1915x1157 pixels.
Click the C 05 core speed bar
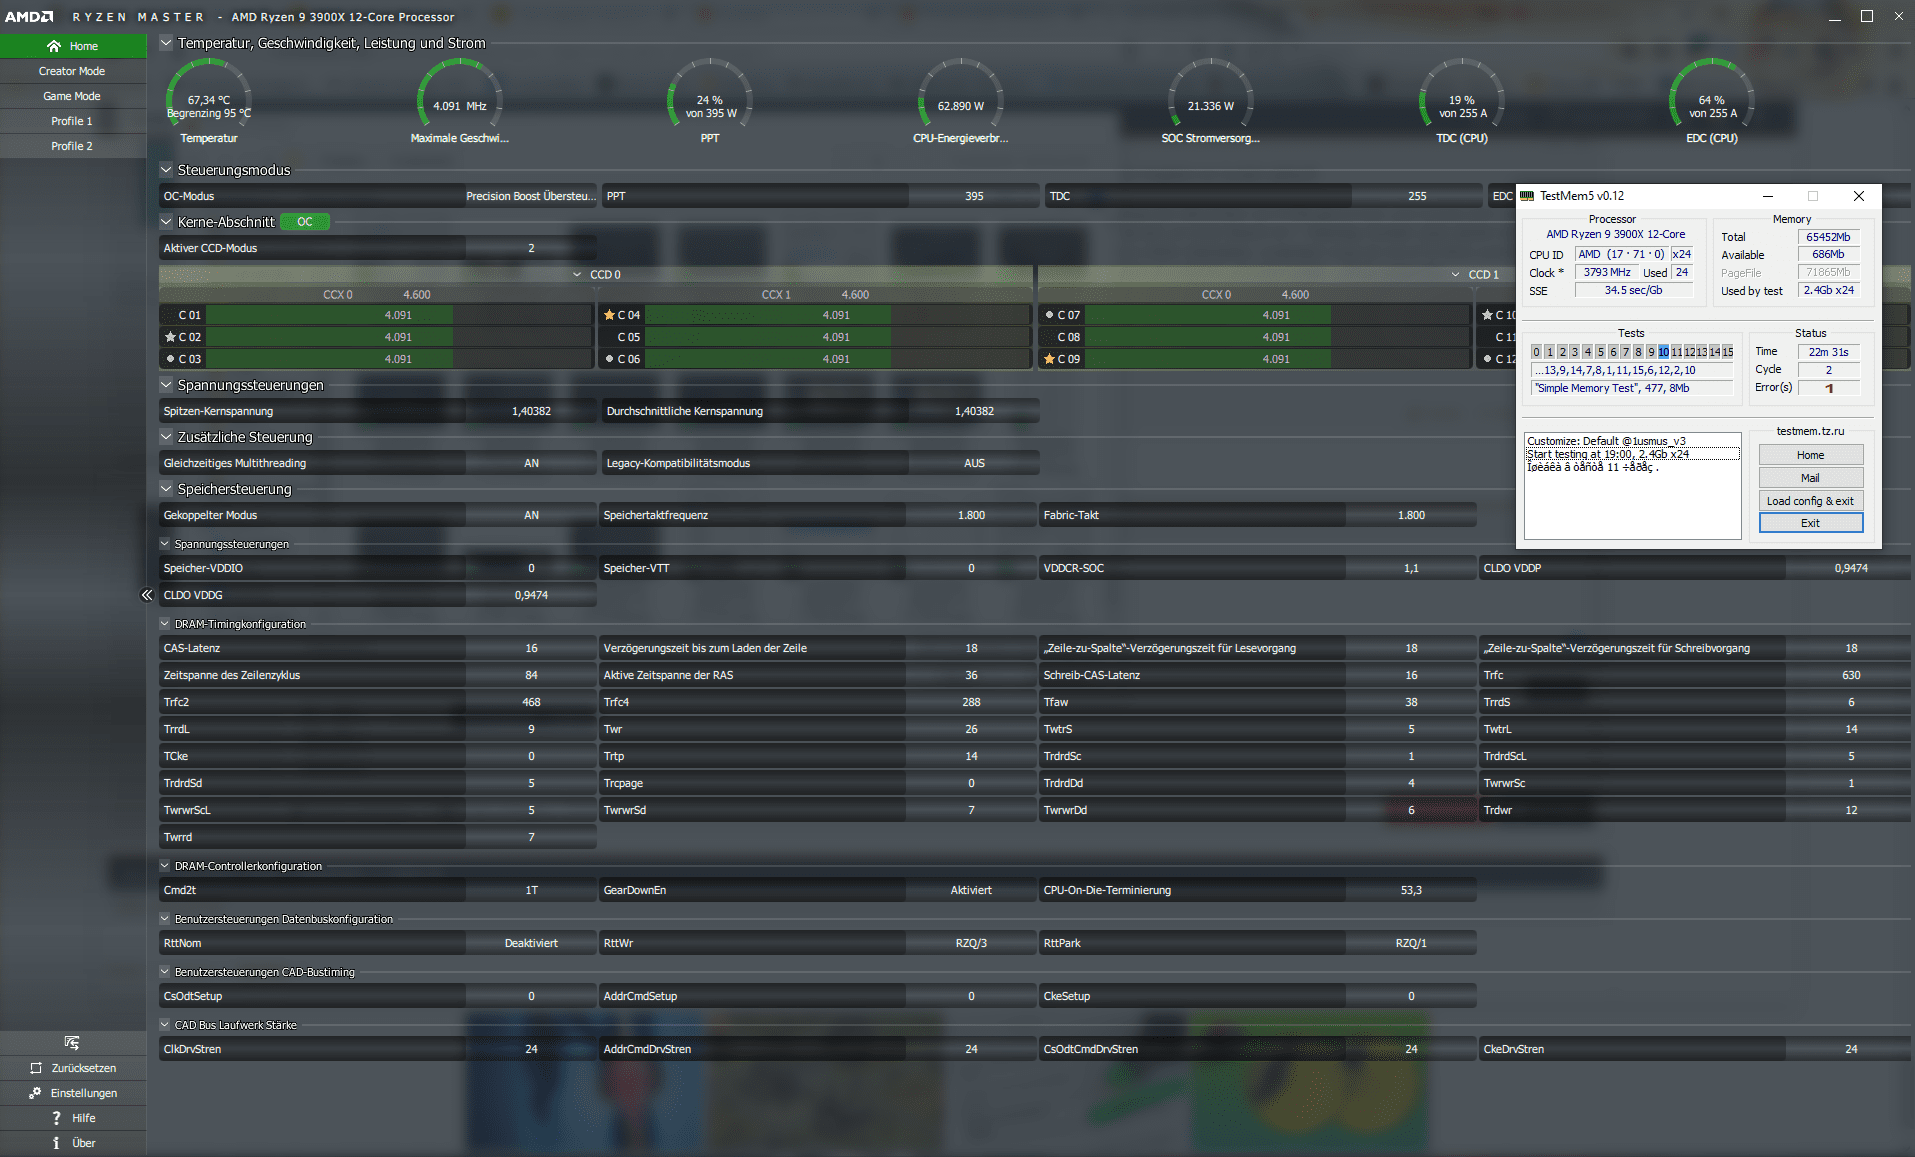836,337
